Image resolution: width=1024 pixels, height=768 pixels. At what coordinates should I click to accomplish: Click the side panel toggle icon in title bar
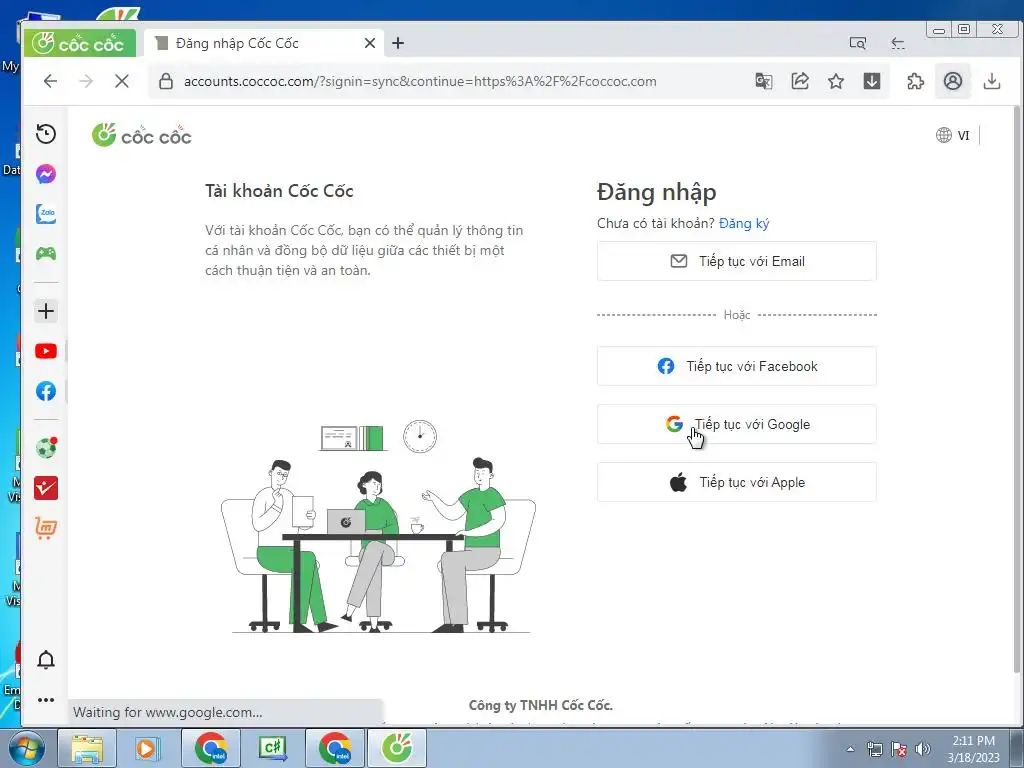pos(898,43)
